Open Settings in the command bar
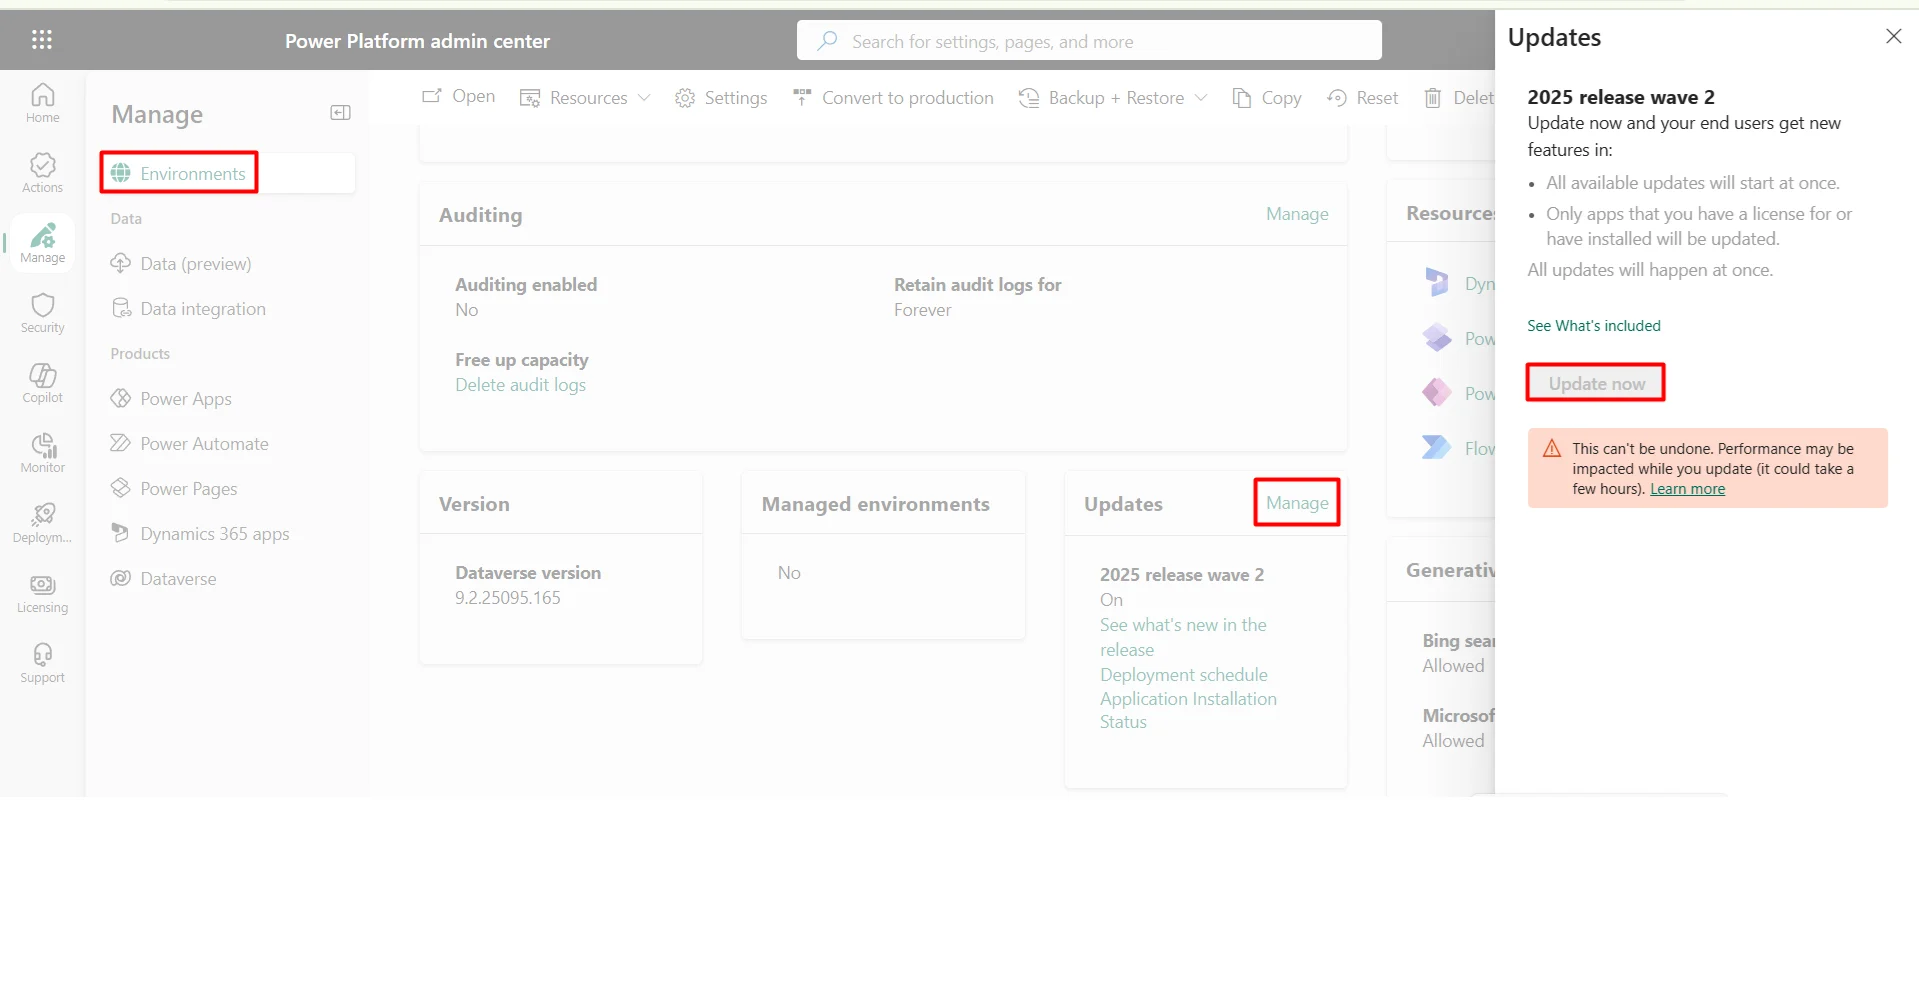The width and height of the screenshot is (1919, 1005). pyautogui.click(x=721, y=98)
